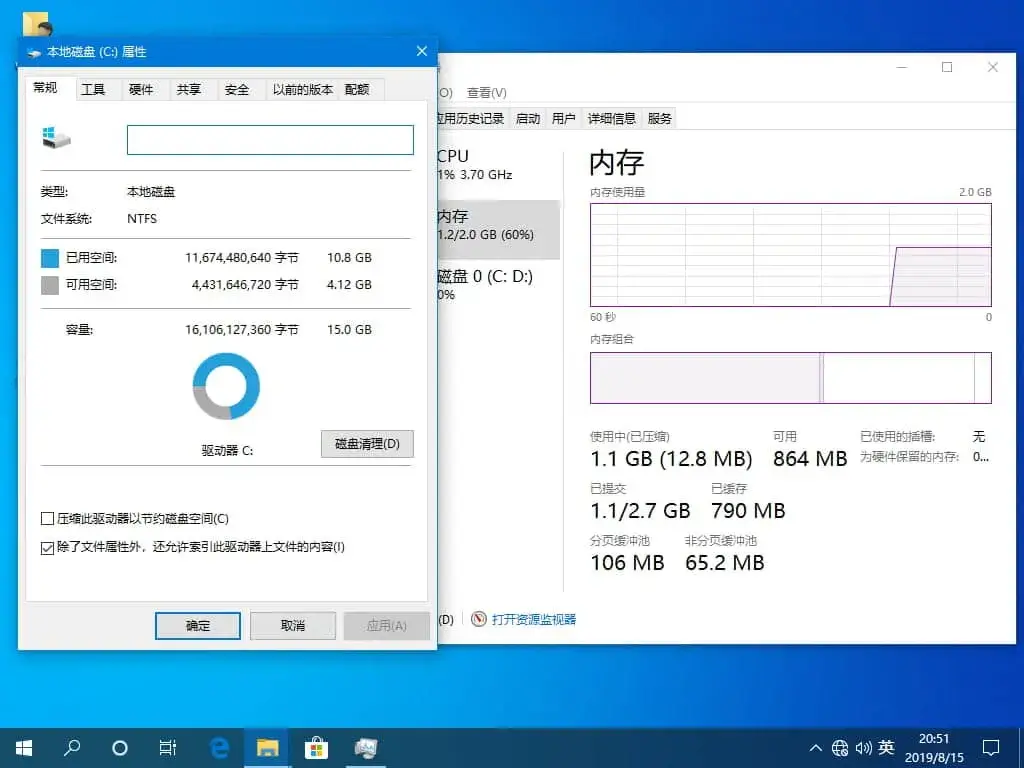Switch to the 硬件 tab
This screenshot has height=768, width=1024.
pyautogui.click(x=140, y=89)
